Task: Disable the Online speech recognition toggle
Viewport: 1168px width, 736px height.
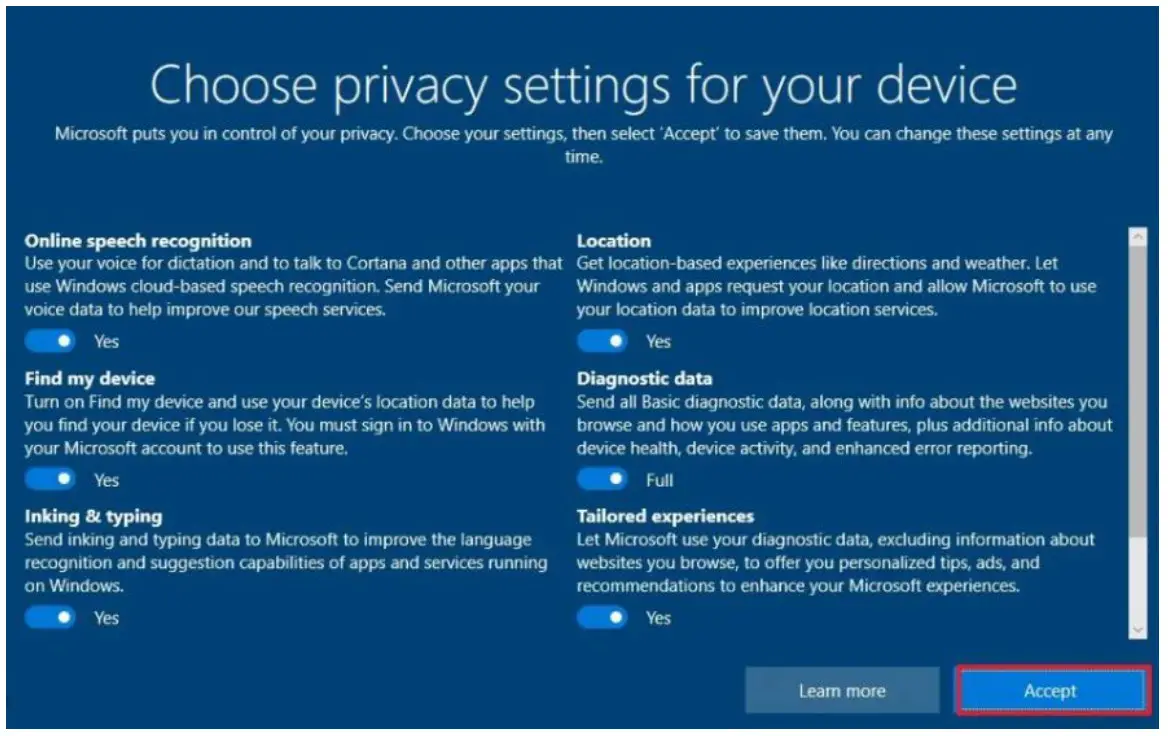Action: (x=51, y=341)
